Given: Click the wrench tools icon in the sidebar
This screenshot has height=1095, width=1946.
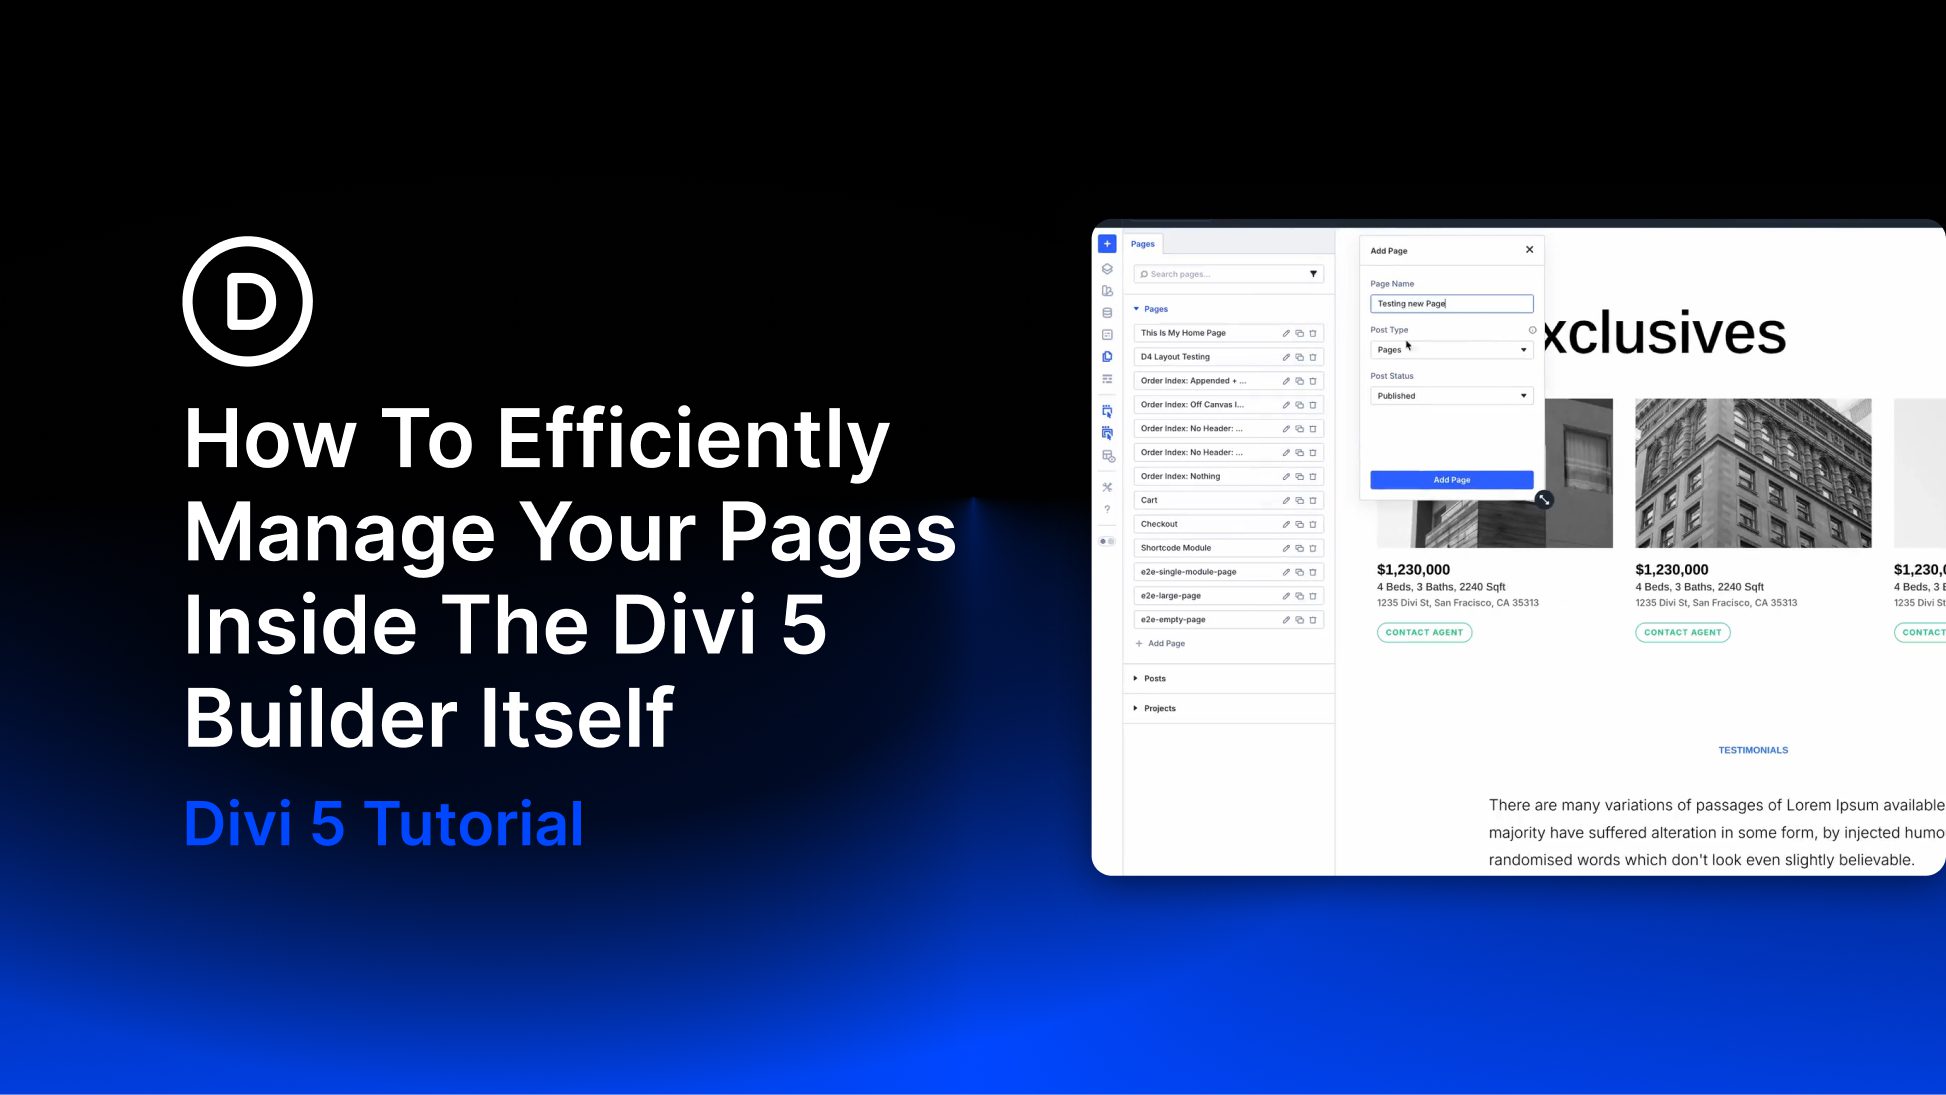Looking at the screenshot, I should 1107,486.
